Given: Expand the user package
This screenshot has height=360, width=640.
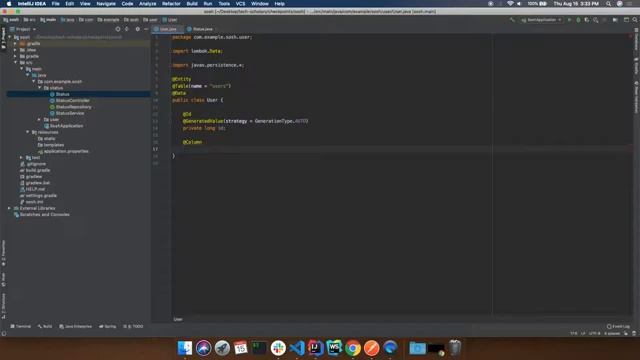Looking at the screenshot, I should point(40,120).
